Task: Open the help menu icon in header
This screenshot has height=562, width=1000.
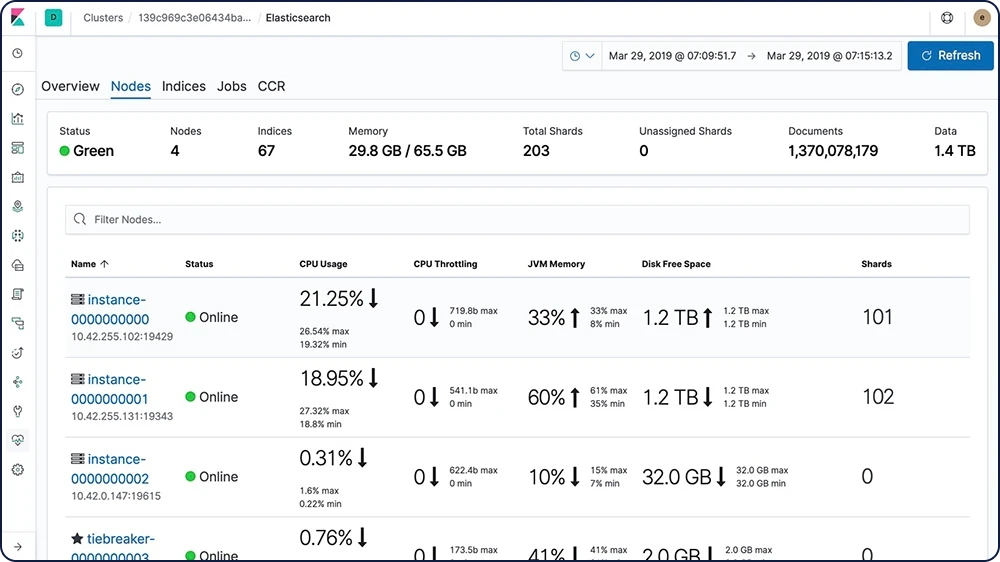Action: point(947,18)
